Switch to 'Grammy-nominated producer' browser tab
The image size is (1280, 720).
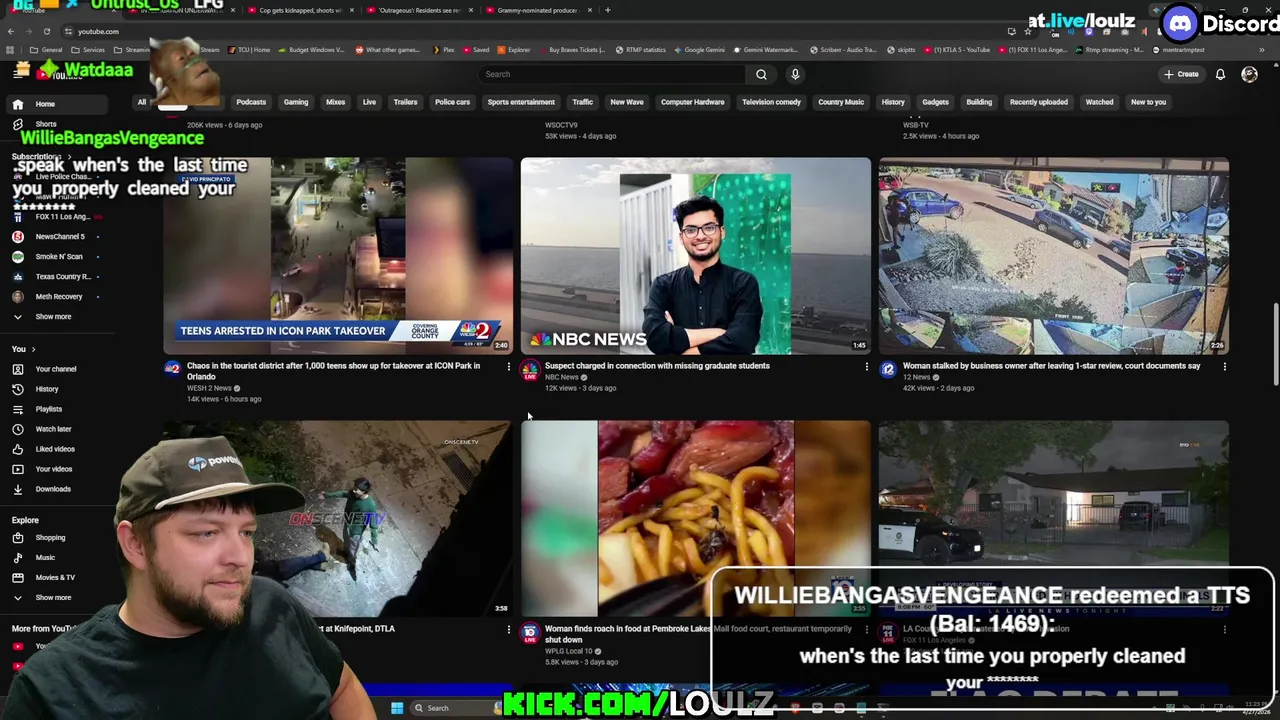coord(538,10)
